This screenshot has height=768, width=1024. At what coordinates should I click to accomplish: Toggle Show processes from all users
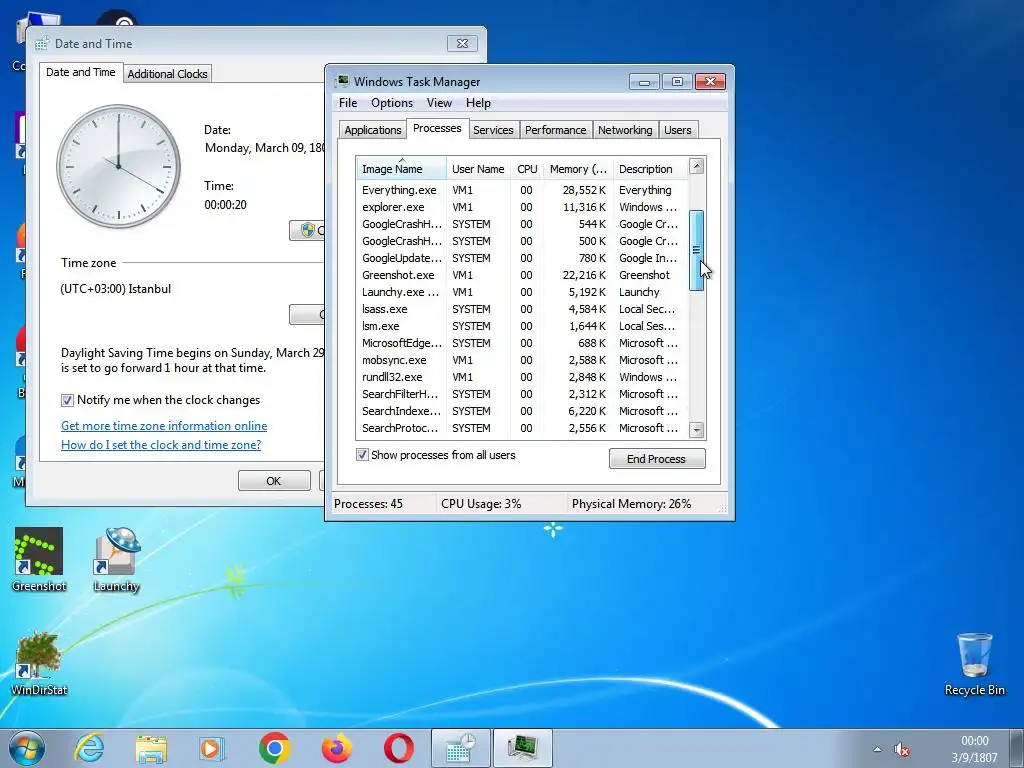coord(362,455)
